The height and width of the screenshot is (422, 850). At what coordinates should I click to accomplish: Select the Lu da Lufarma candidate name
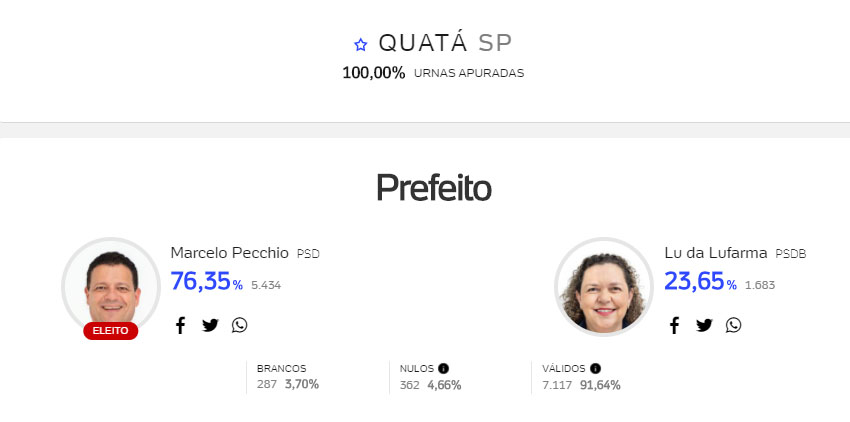click(x=716, y=253)
